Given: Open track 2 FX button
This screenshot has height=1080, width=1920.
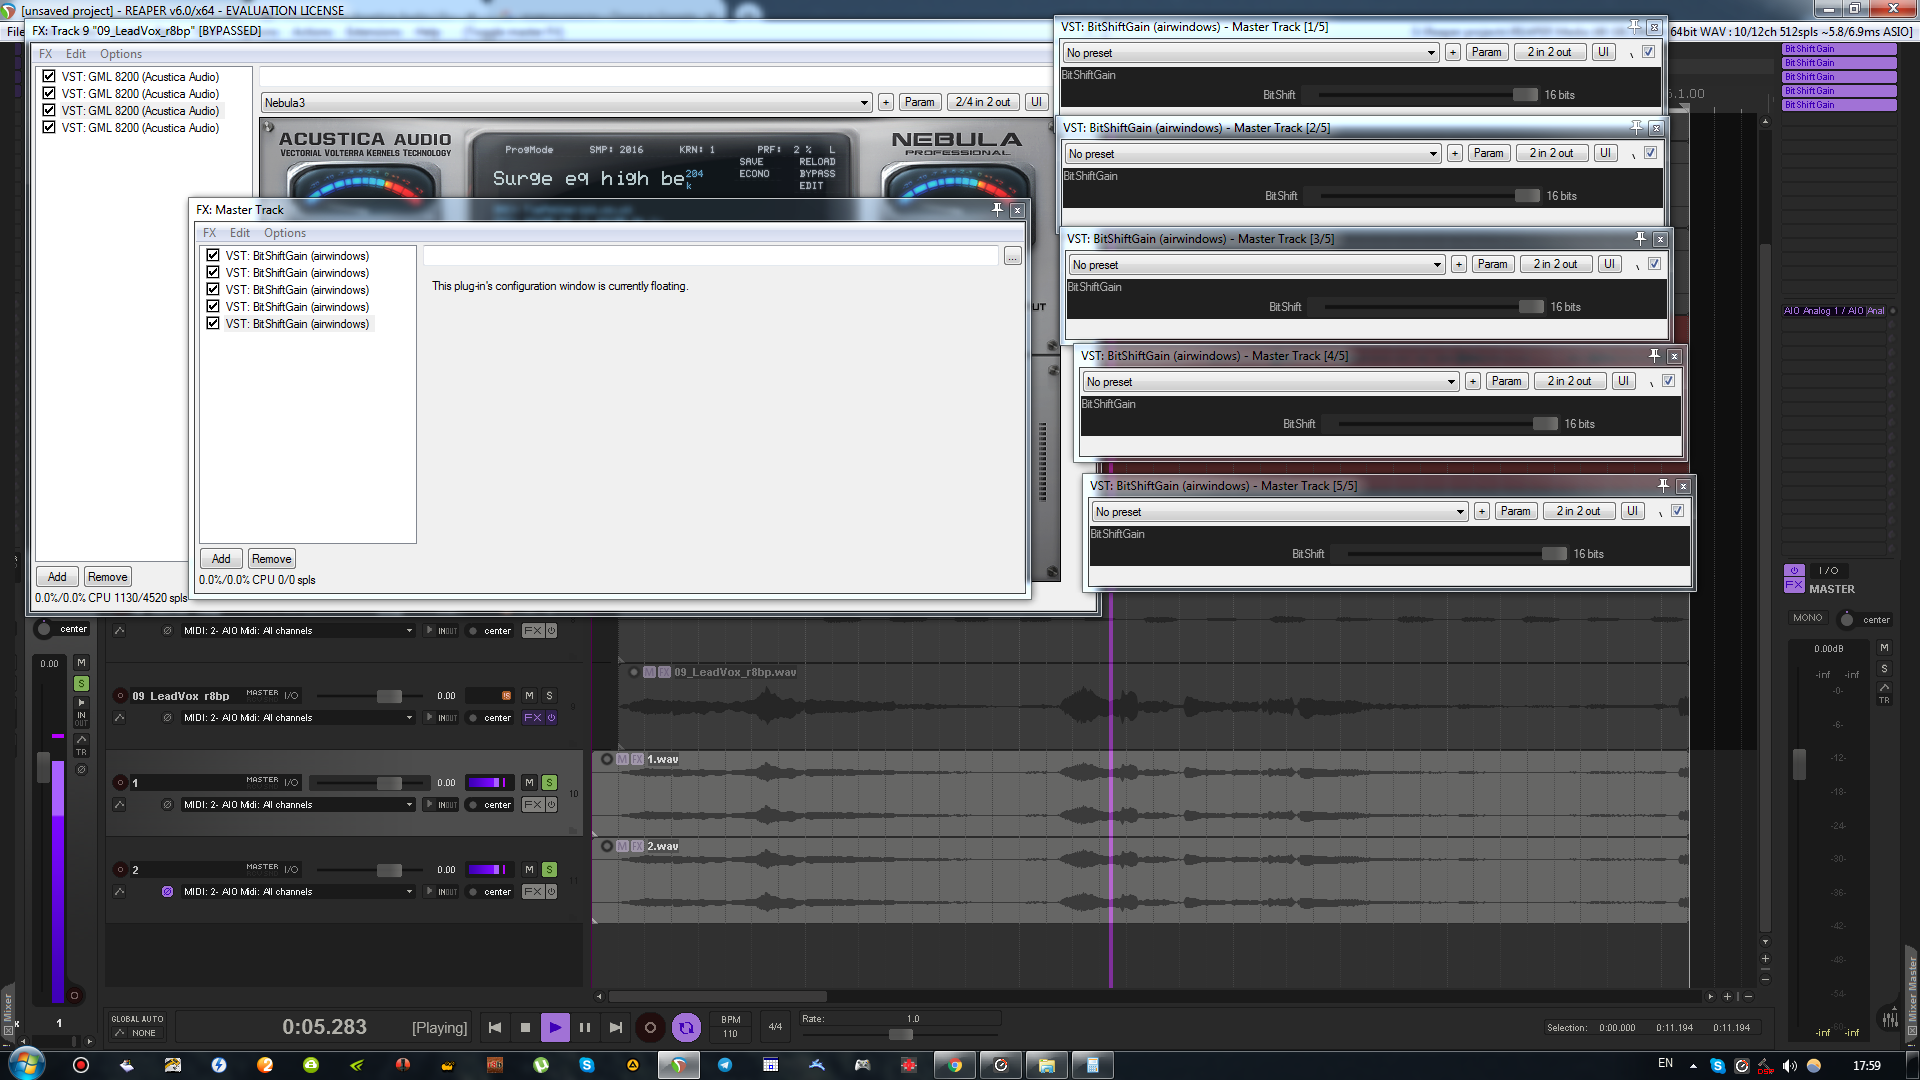Looking at the screenshot, I should point(532,892).
